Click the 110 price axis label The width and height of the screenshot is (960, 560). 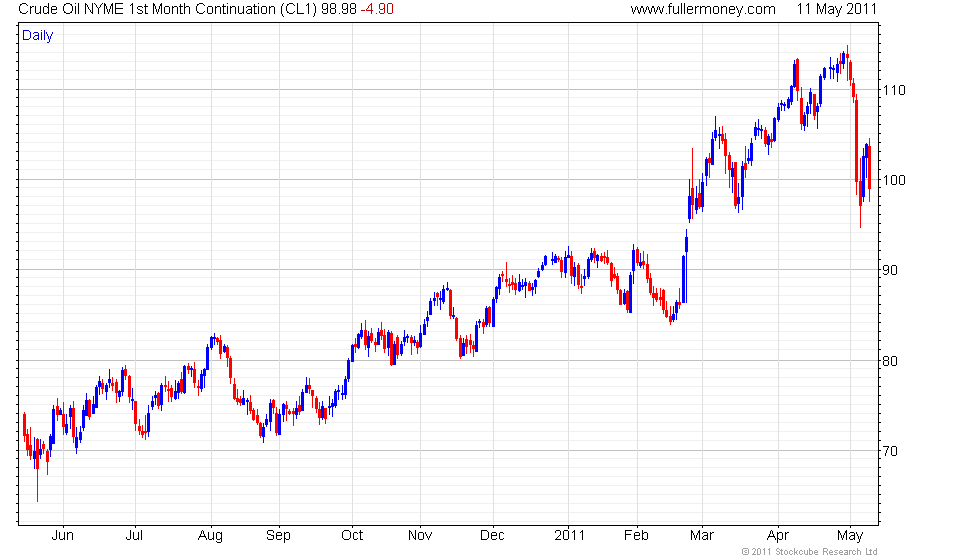pos(893,91)
